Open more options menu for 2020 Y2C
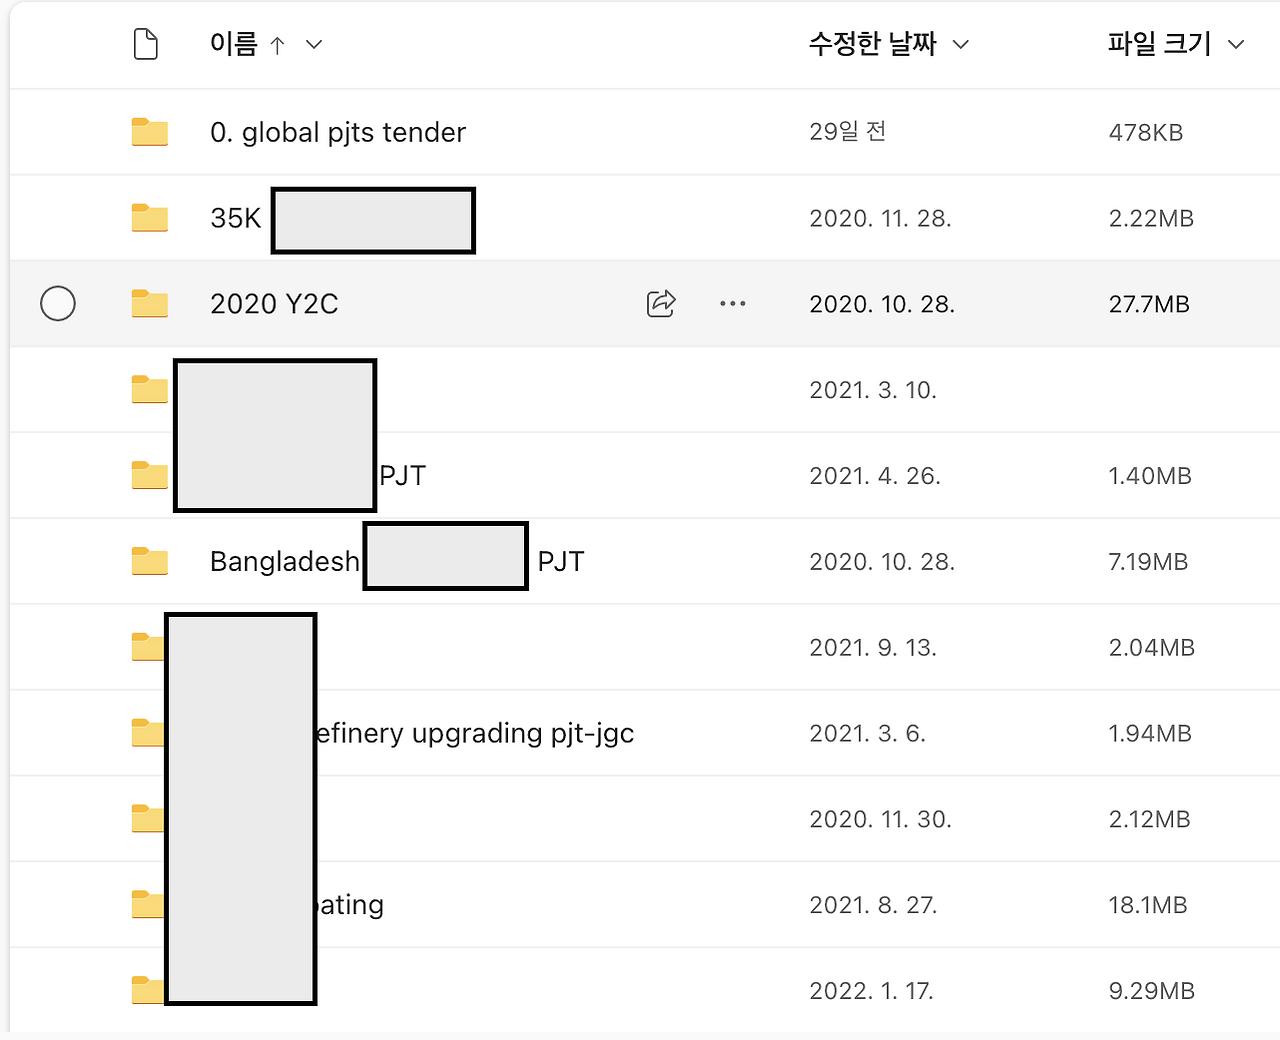1280x1040 pixels. coord(733,303)
